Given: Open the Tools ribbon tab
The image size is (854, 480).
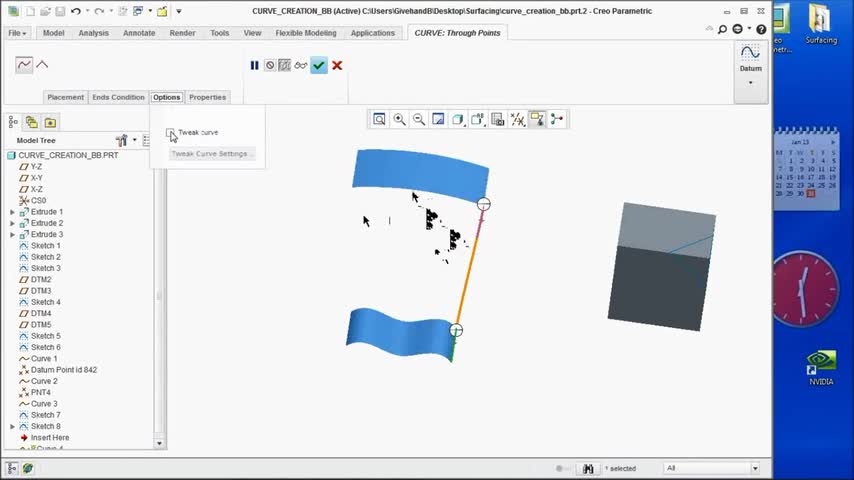Looking at the screenshot, I should (x=219, y=33).
